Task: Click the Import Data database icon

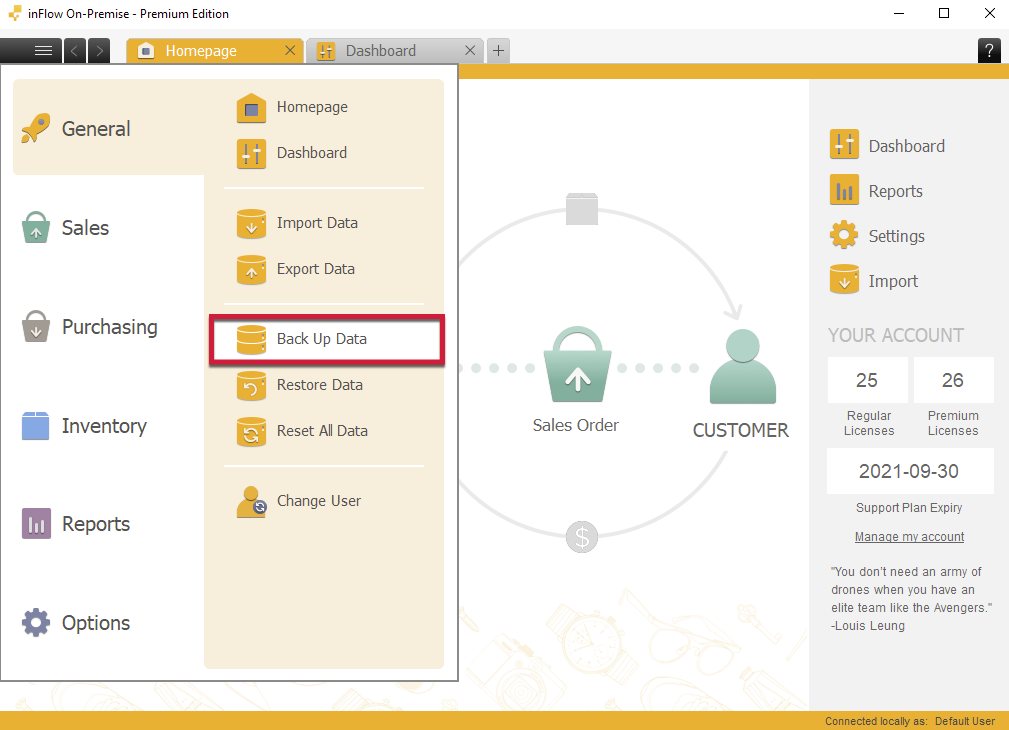Action: [x=251, y=223]
